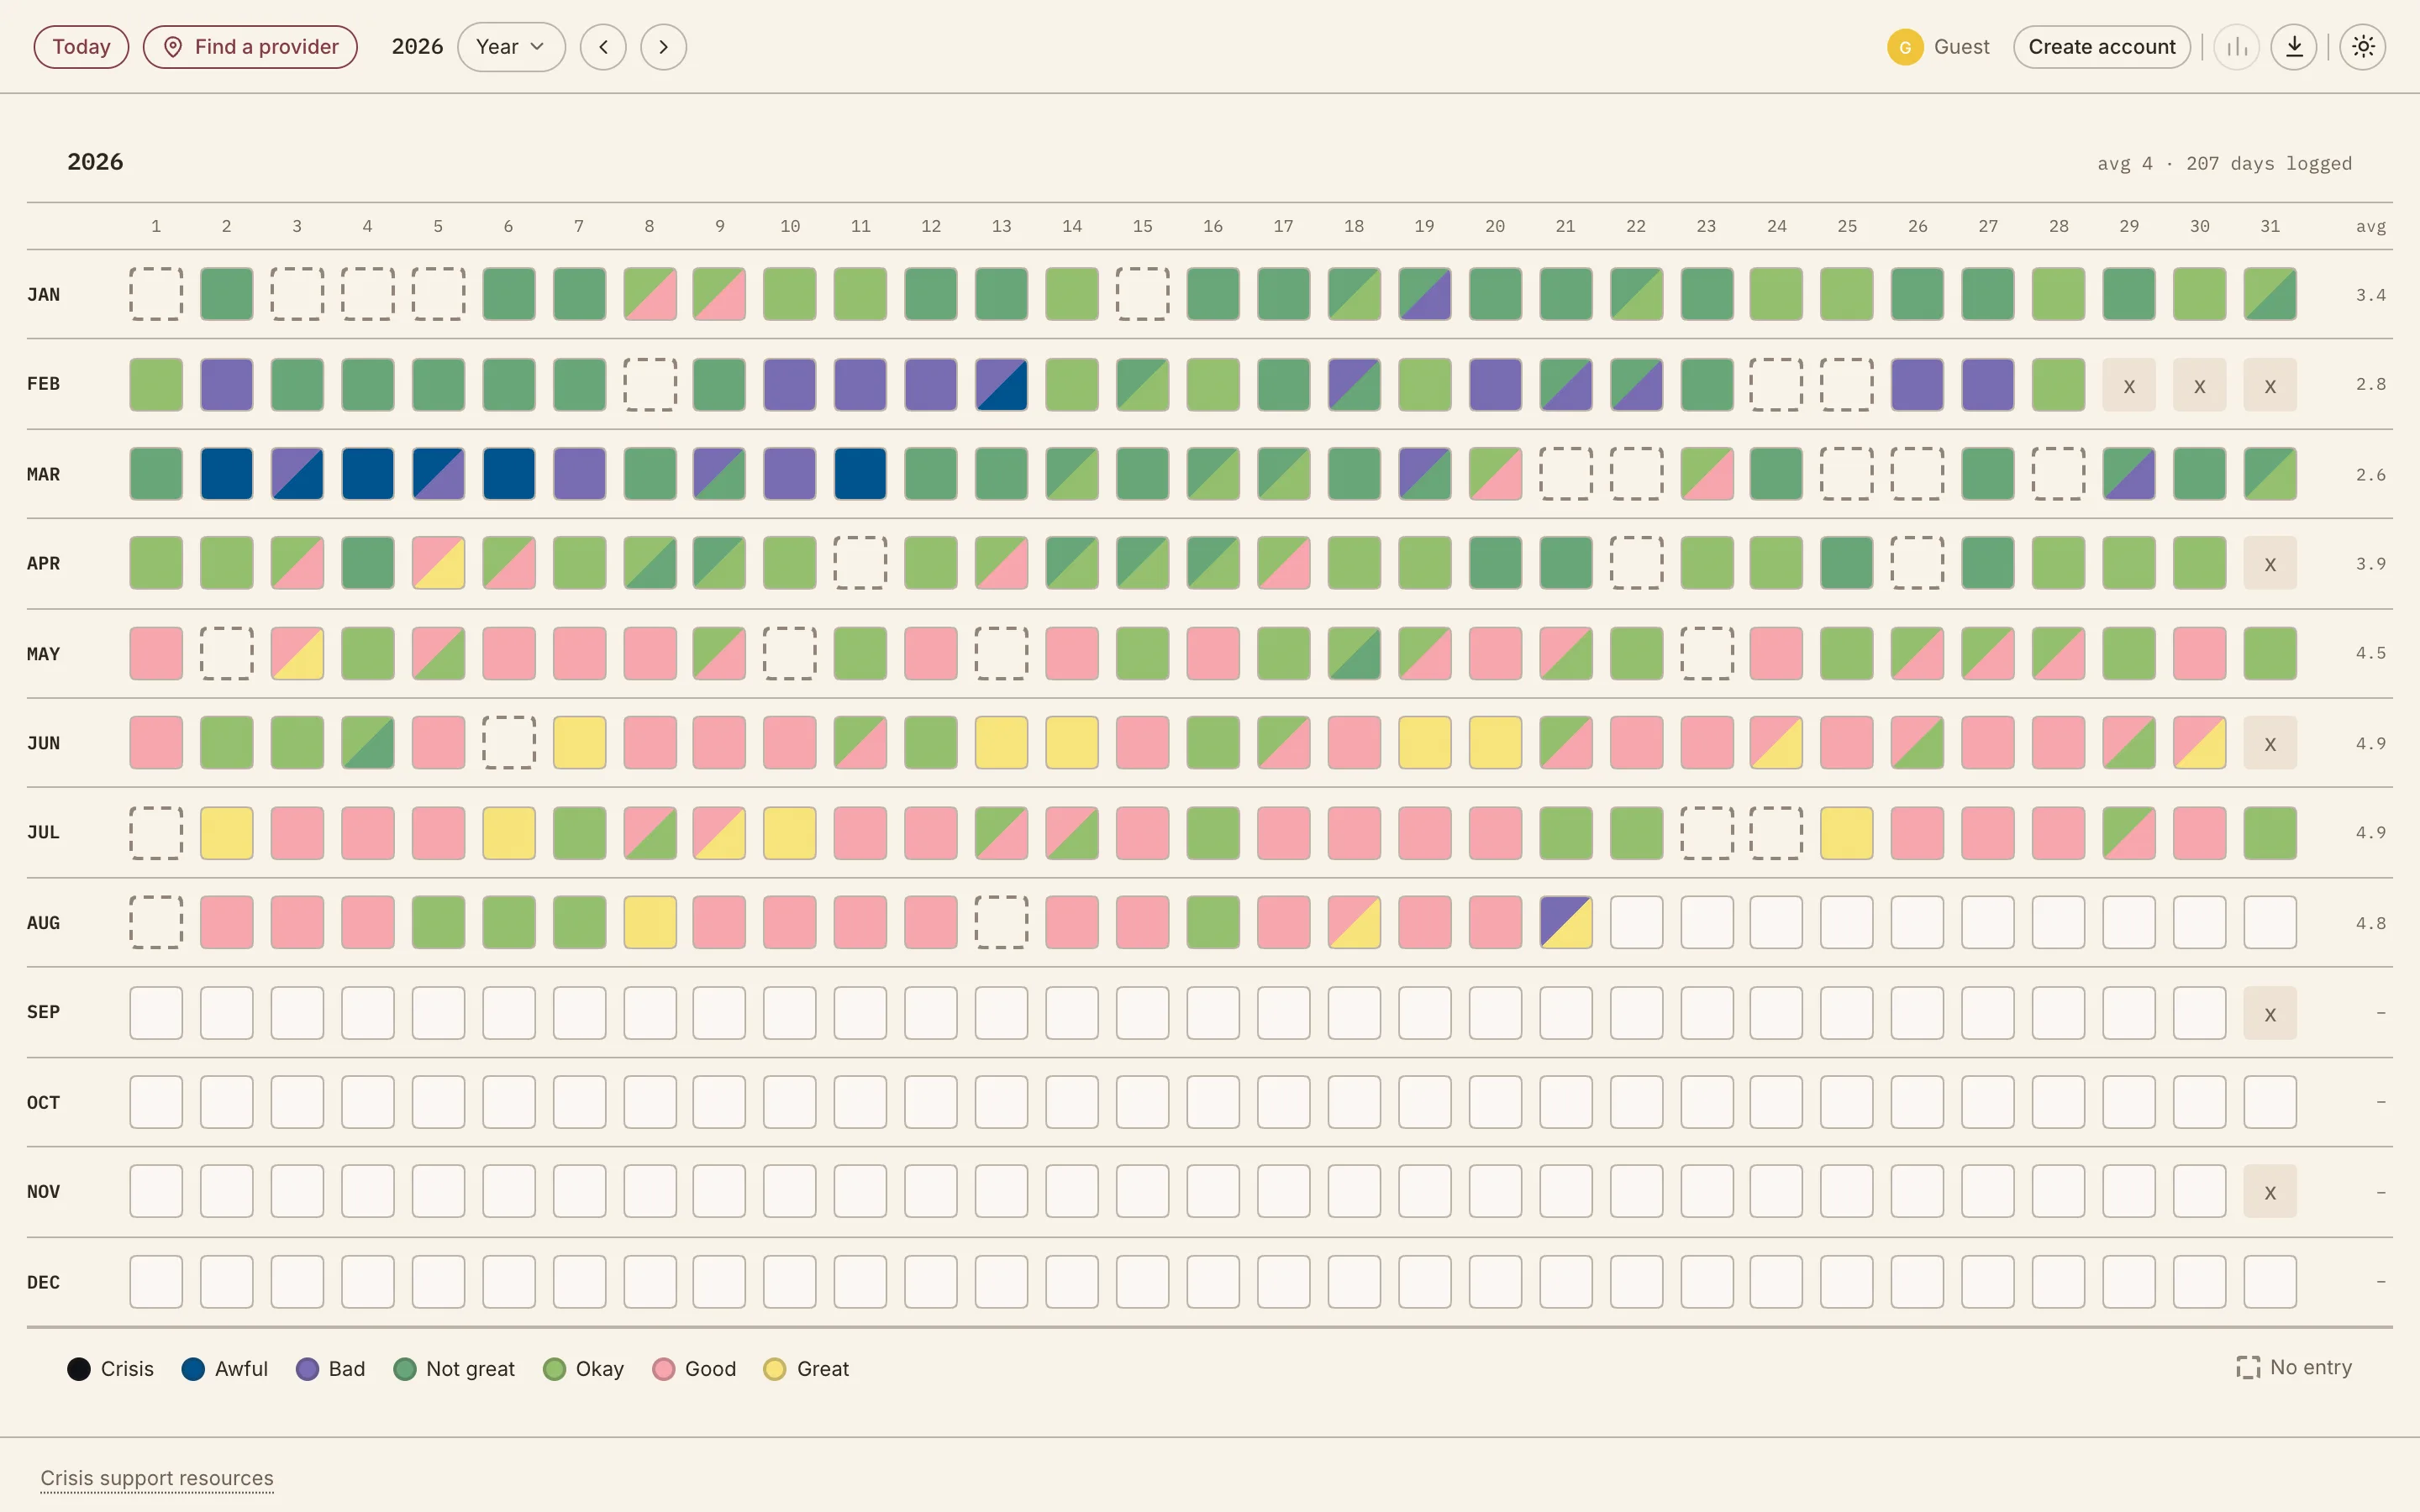Go to previous year arrow
2420x1512 pixels.
603,47
